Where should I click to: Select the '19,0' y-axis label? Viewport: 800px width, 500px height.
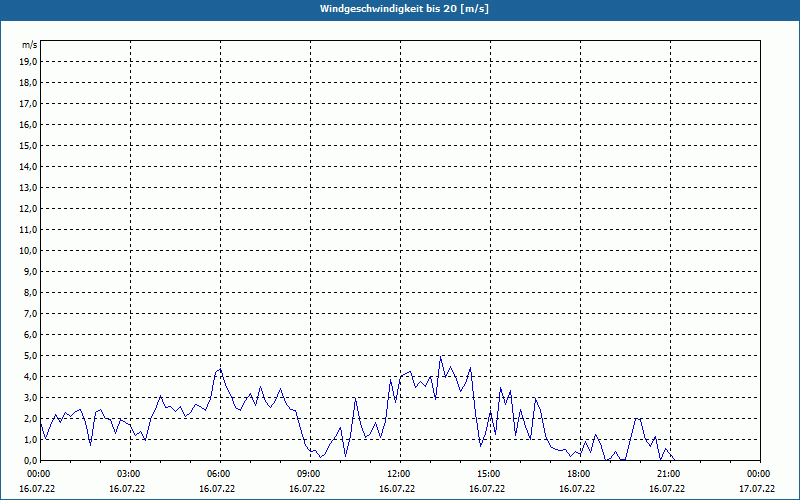[28, 62]
